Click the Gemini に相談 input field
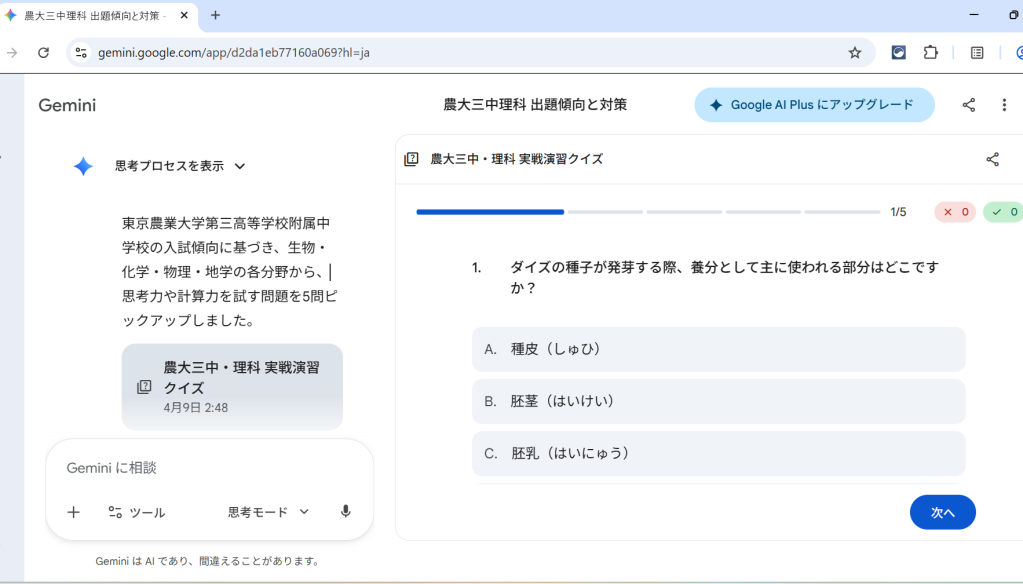1023x584 pixels. [210, 468]
